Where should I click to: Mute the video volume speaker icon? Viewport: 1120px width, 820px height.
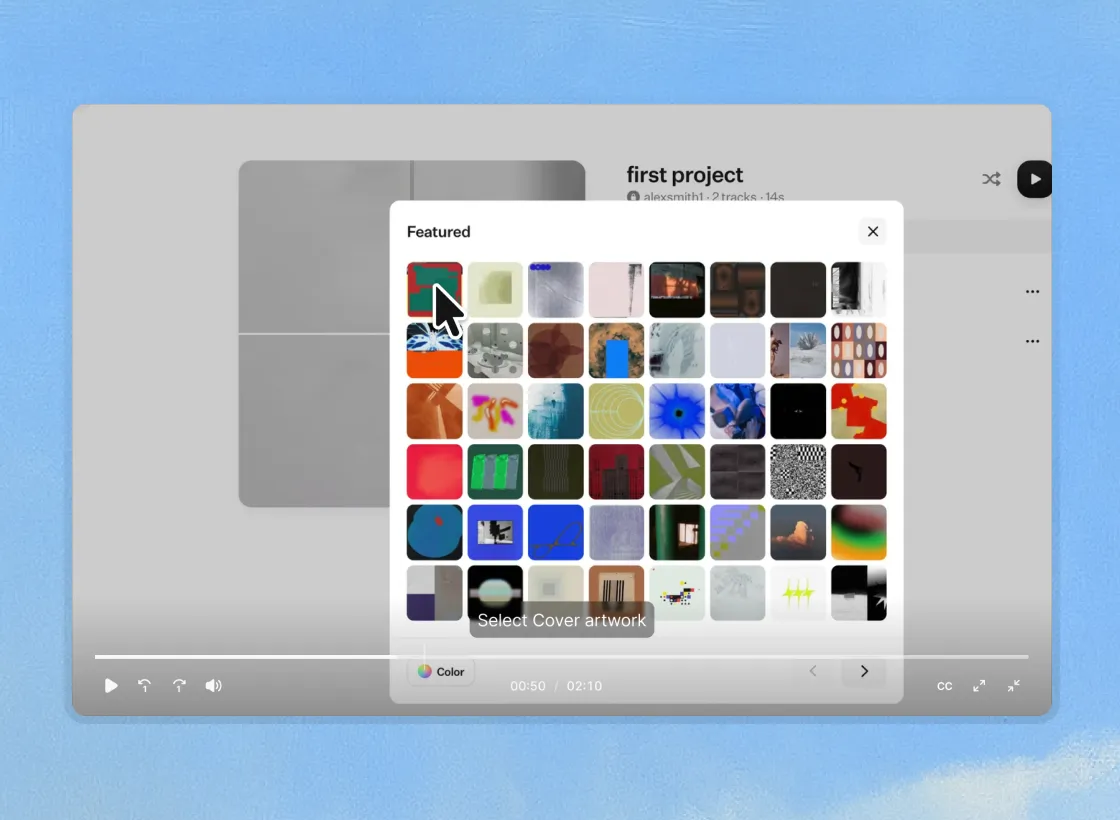click(x=214, y=686)
